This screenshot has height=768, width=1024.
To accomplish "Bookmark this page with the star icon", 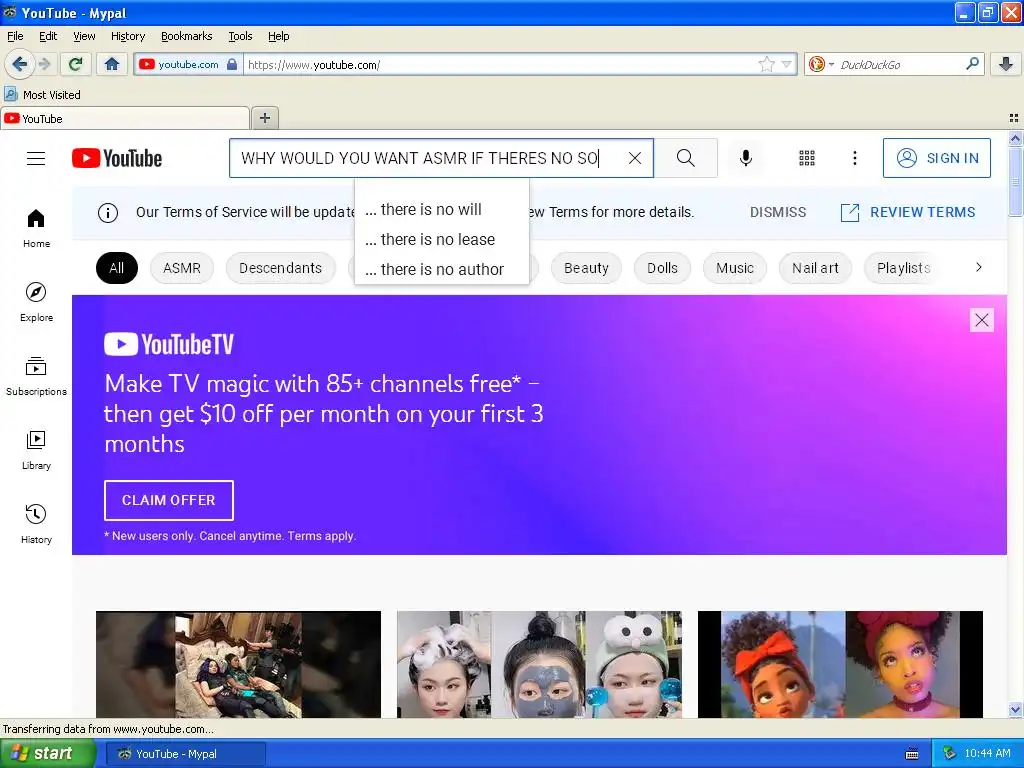I will (766, 64).
